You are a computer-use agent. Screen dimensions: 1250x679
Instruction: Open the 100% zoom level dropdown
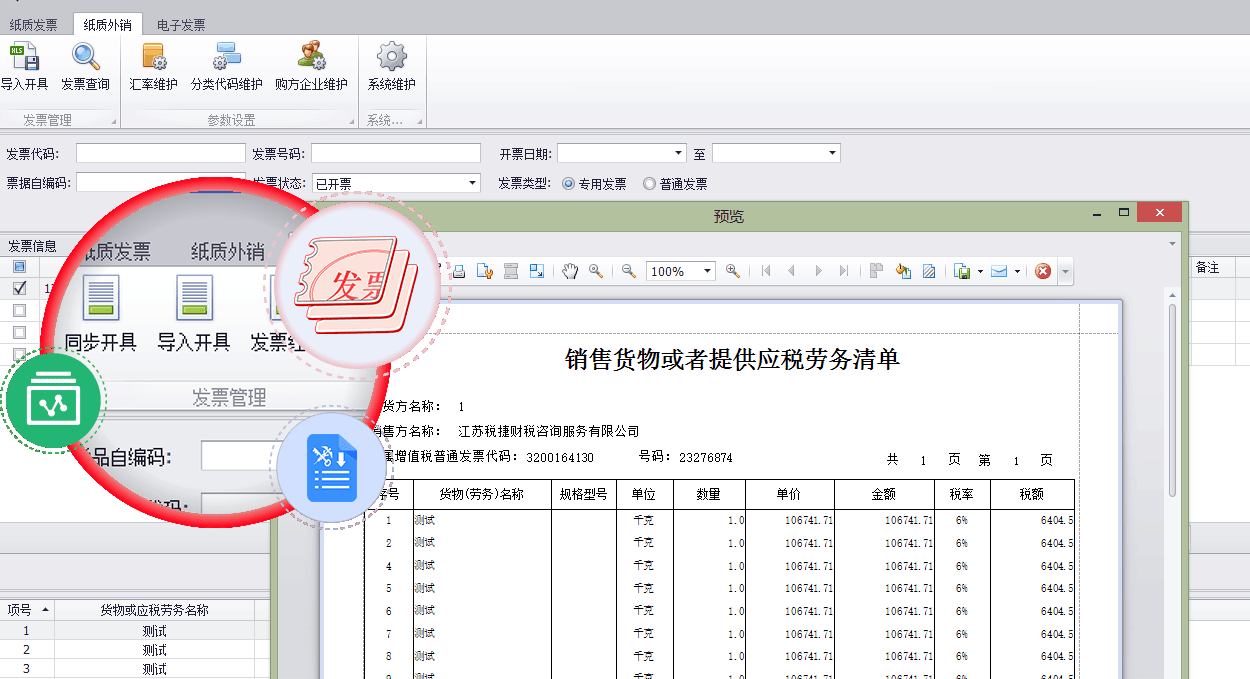click(x=707, y=271)
